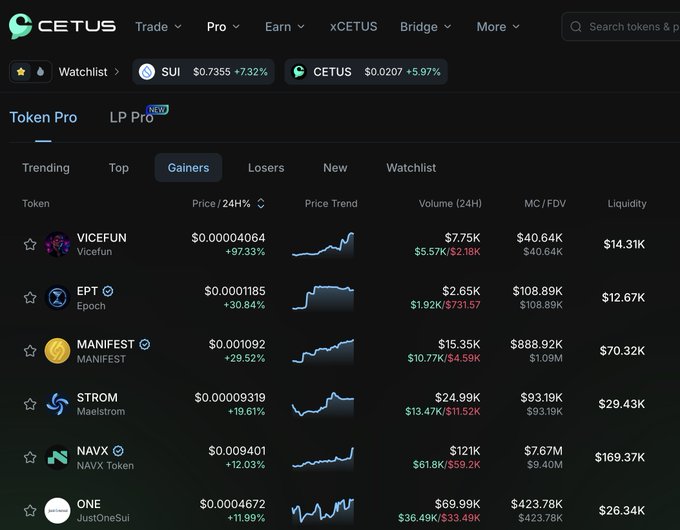Click the verified badge next to NAVX
Viewport: 680px width, 530px height.
118,451
